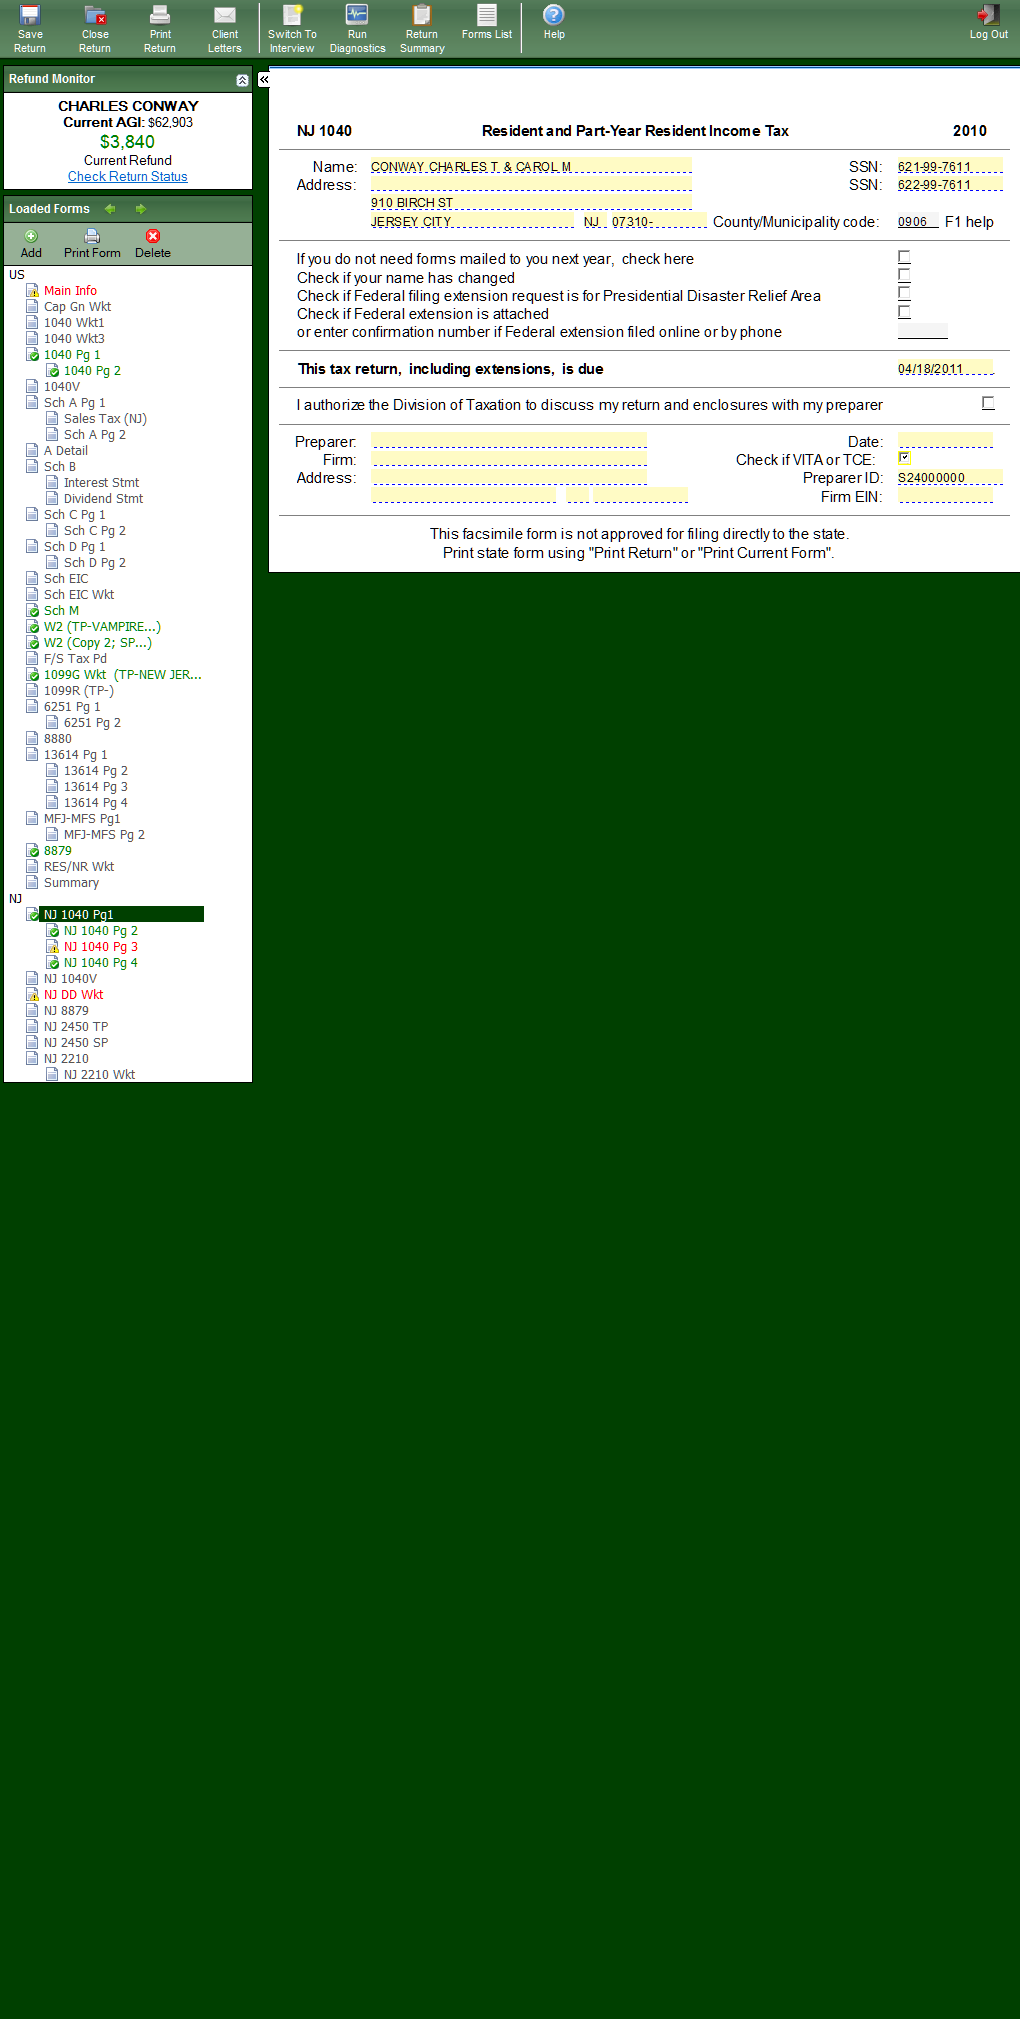Click the Log Out icon
Viewport: 1020px width, 2019px height.
[988, 17]
